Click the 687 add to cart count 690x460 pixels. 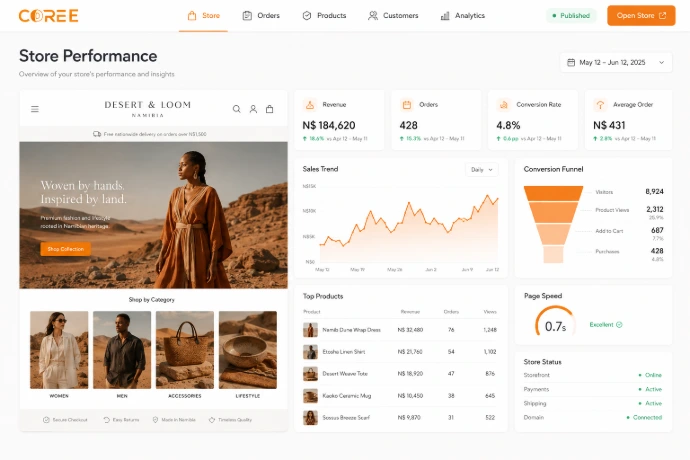click(x=657, y=230)
